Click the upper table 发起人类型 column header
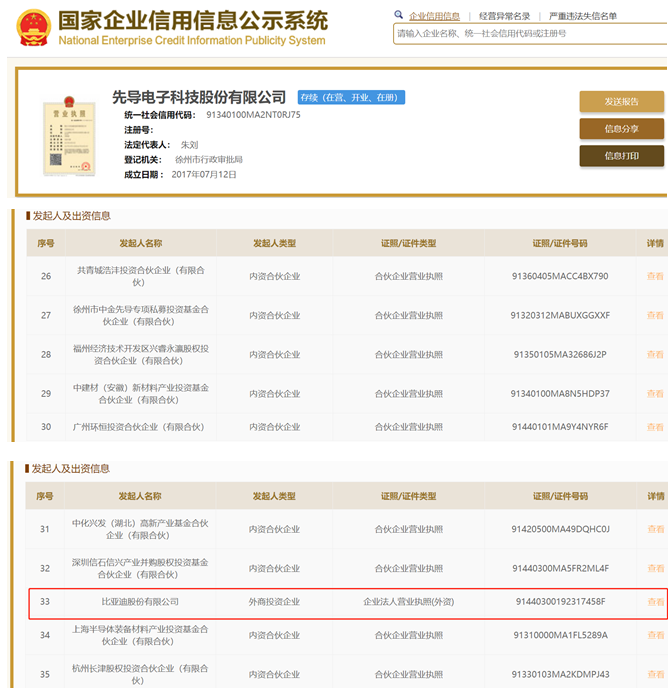The height and width of the screenshot is (690, 668). coord(274,243)
